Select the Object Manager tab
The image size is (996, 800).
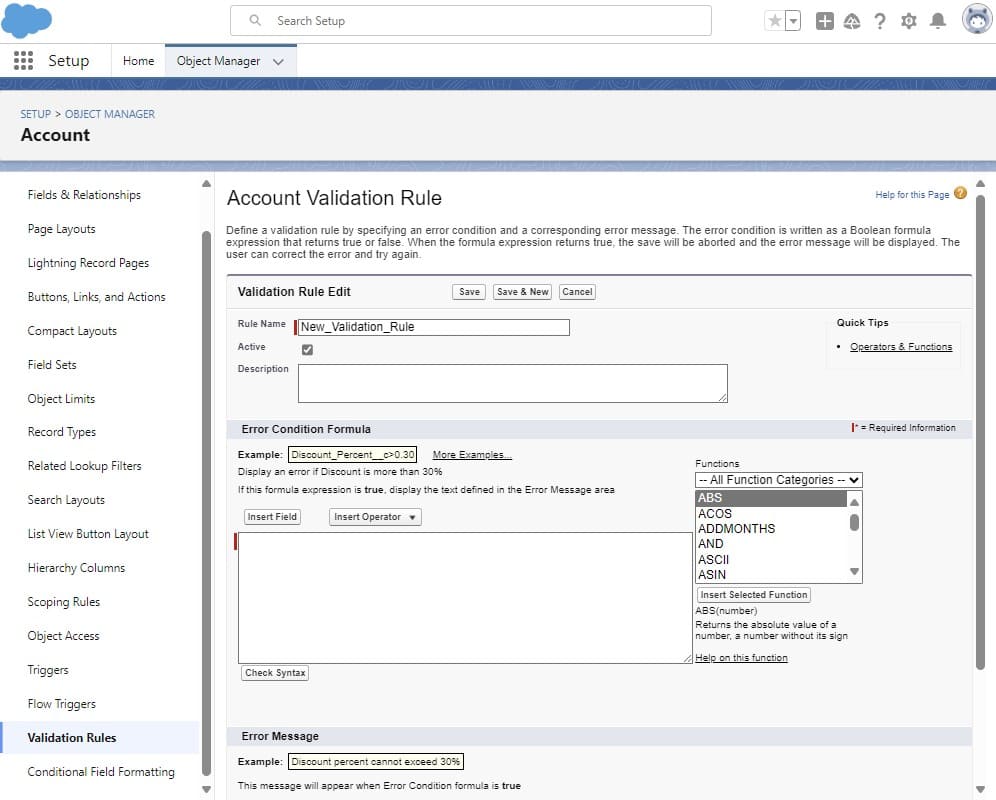219,61
